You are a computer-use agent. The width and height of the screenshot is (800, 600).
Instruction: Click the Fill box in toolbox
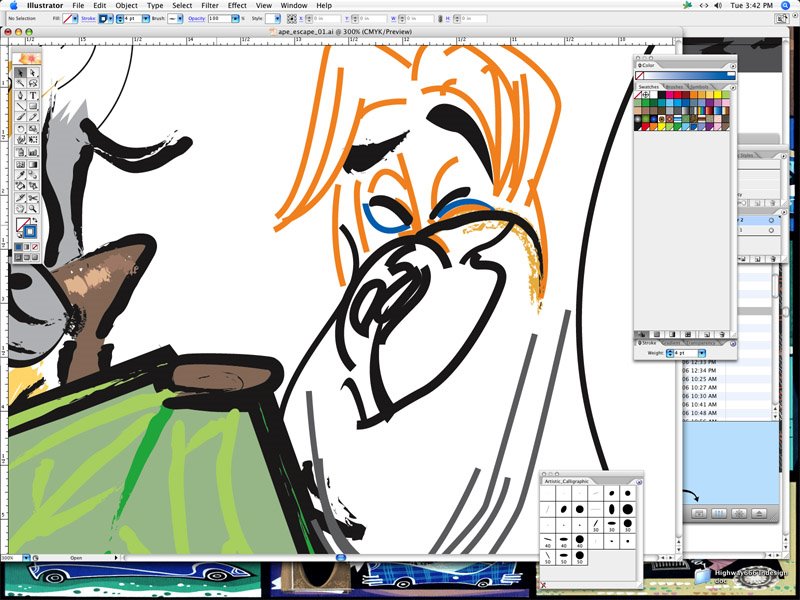pyautogui.click(x=22, y=224)
